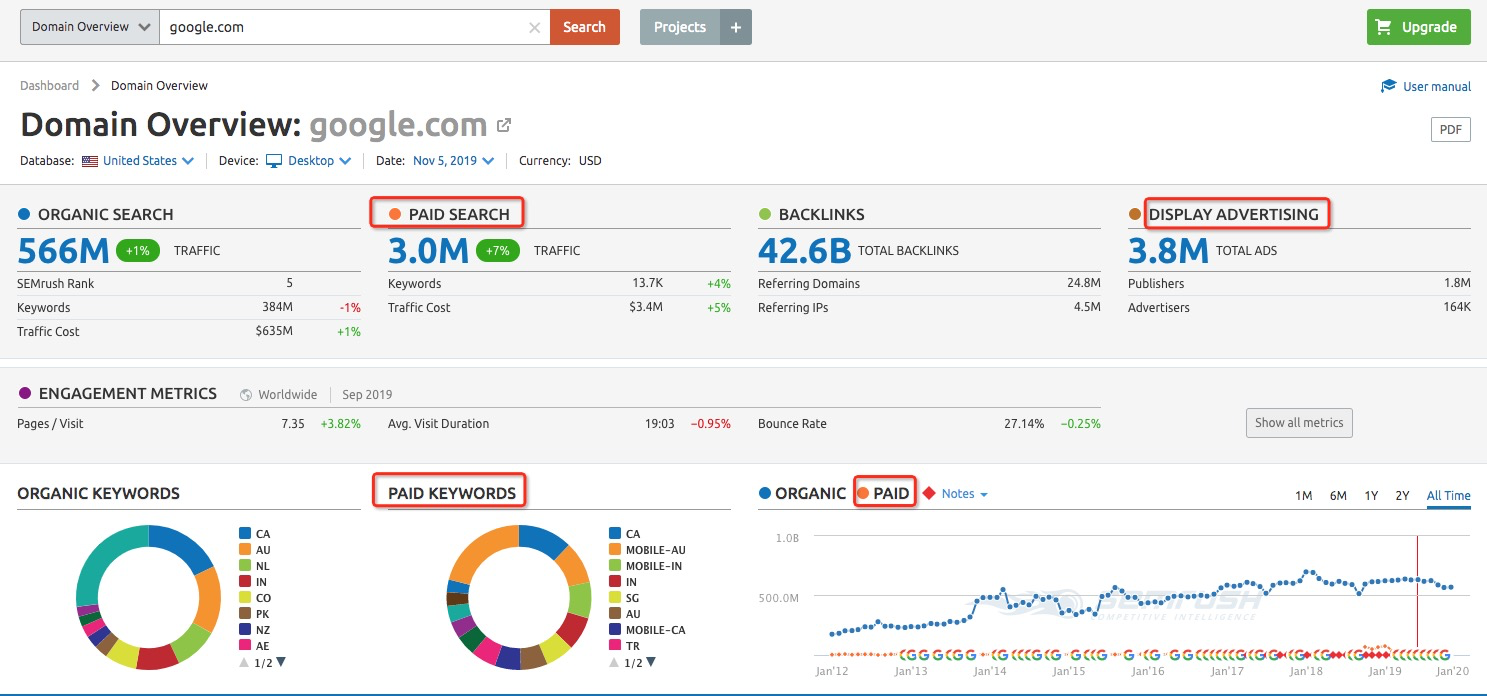Click the red diamond Notes icon

929,493
